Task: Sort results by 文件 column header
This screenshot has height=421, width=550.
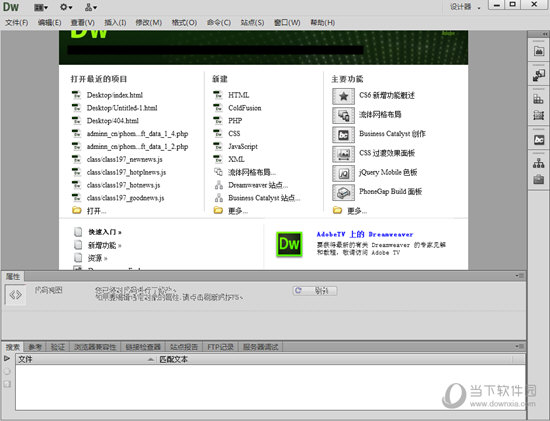Action: point(86,359)
